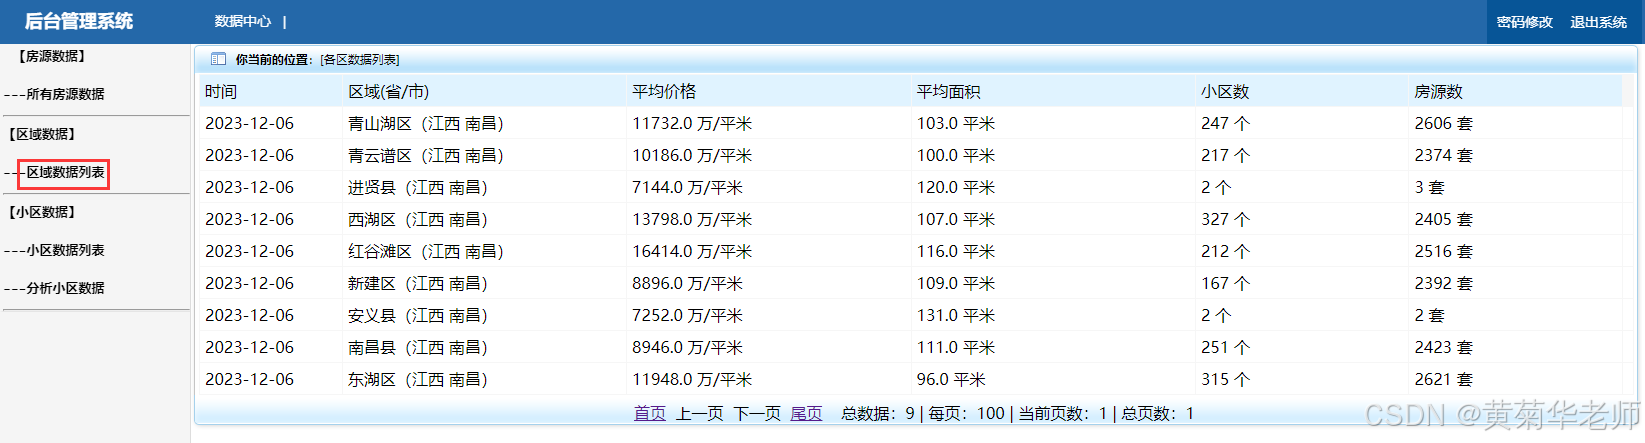The width and height of the screenshot is (1645, 443).
Task: Click price 7252.0 万/平米
Action: coord(687,315)
